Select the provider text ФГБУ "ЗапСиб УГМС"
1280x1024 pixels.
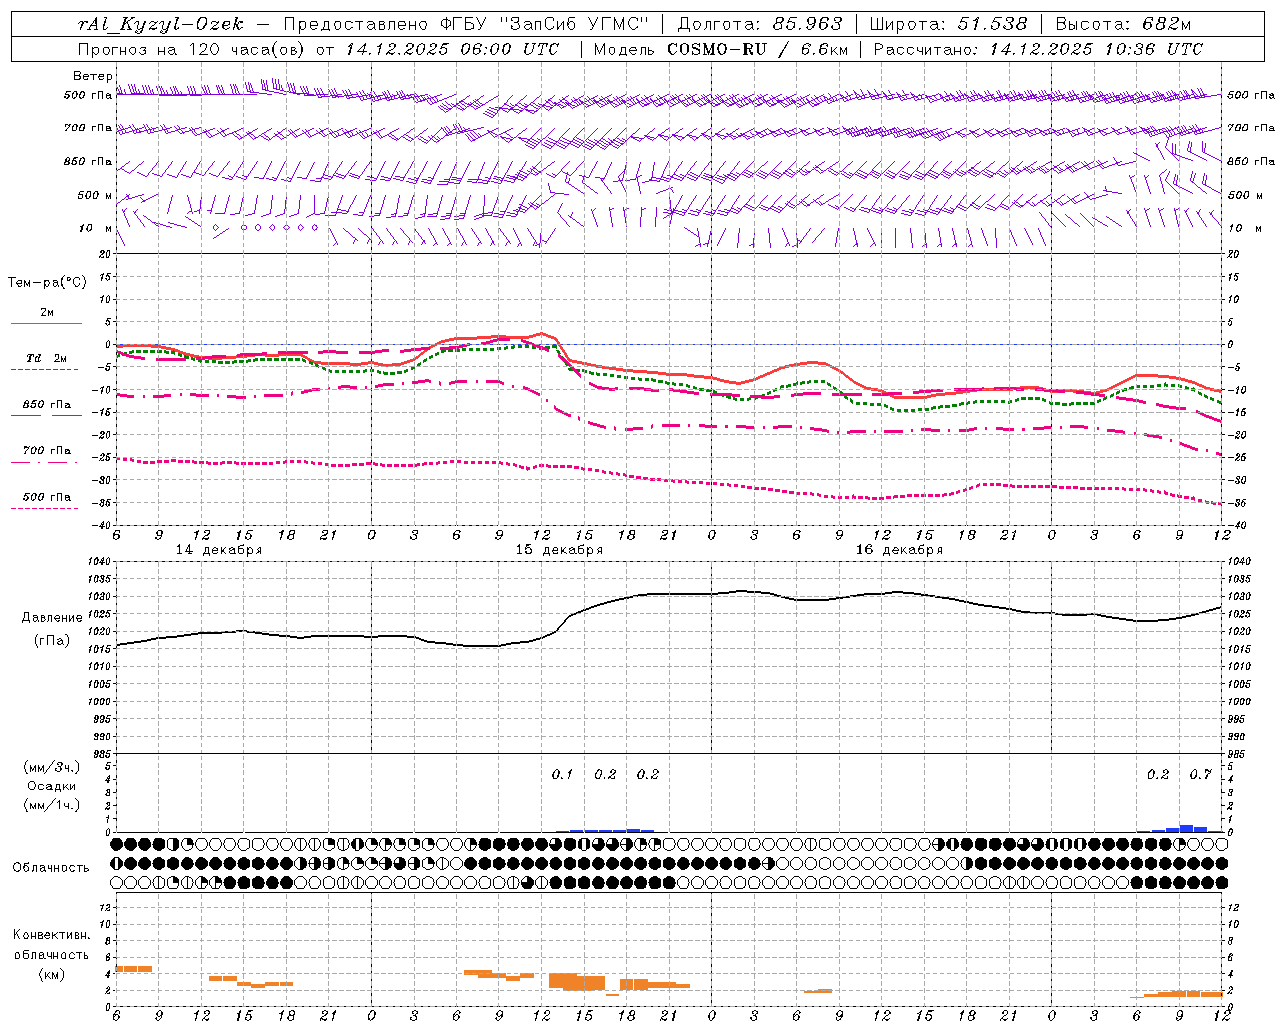pos(544,24)
